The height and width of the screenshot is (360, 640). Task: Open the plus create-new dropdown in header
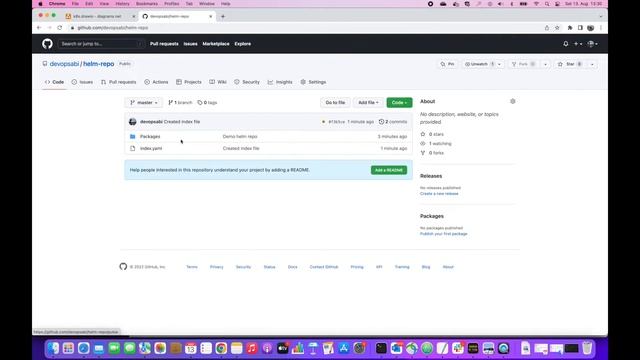(578, 44)
